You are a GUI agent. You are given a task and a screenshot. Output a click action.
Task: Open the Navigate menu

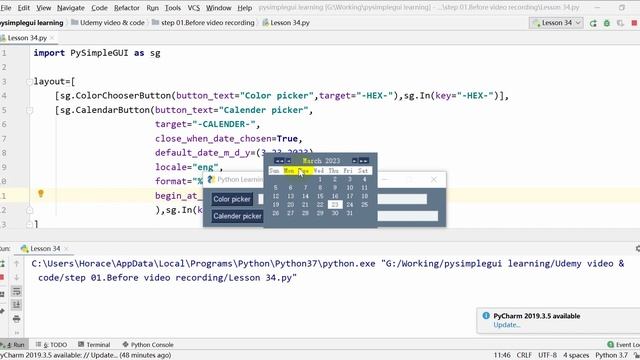point(71,8)
